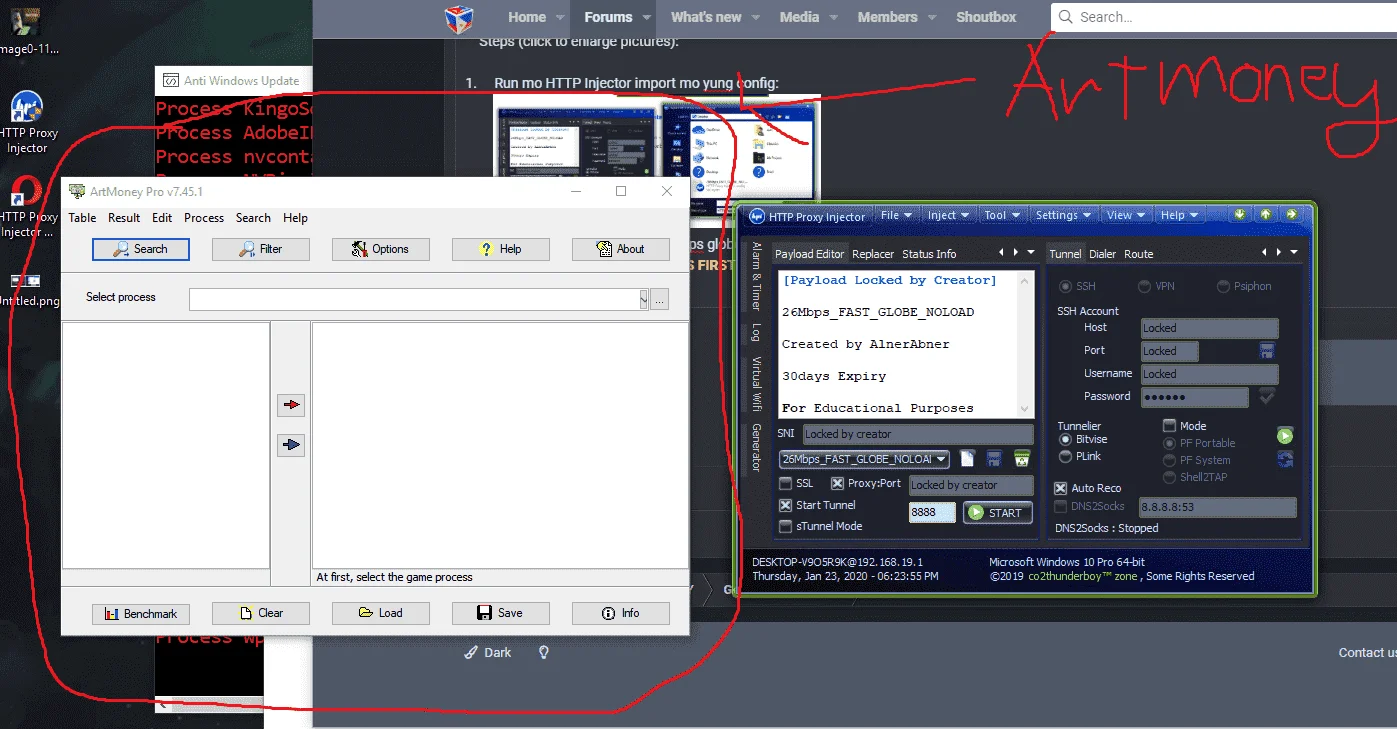Click the green recycle bin icon beside config dropdown
The height and width of the screenshot is (729, 1397).
point(1022,459)
